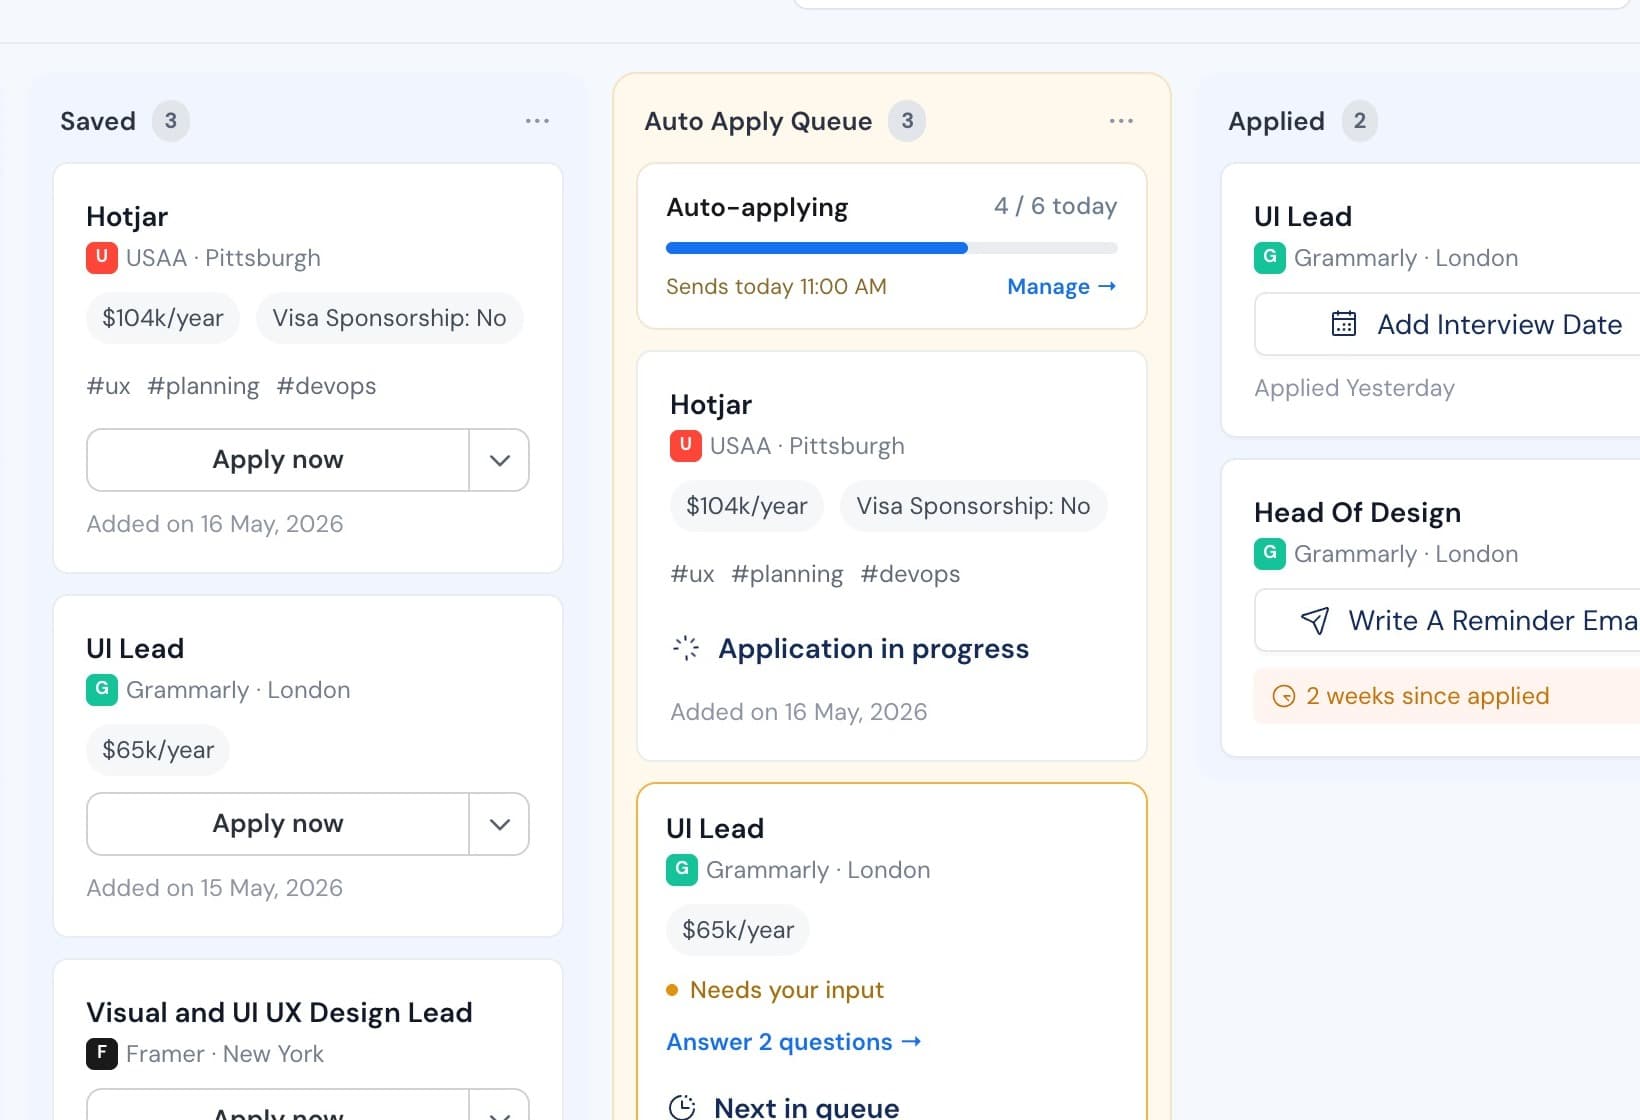The image size is (1640, 1120).
Task: Click Applied Yesterday label
Action: 1354,388
